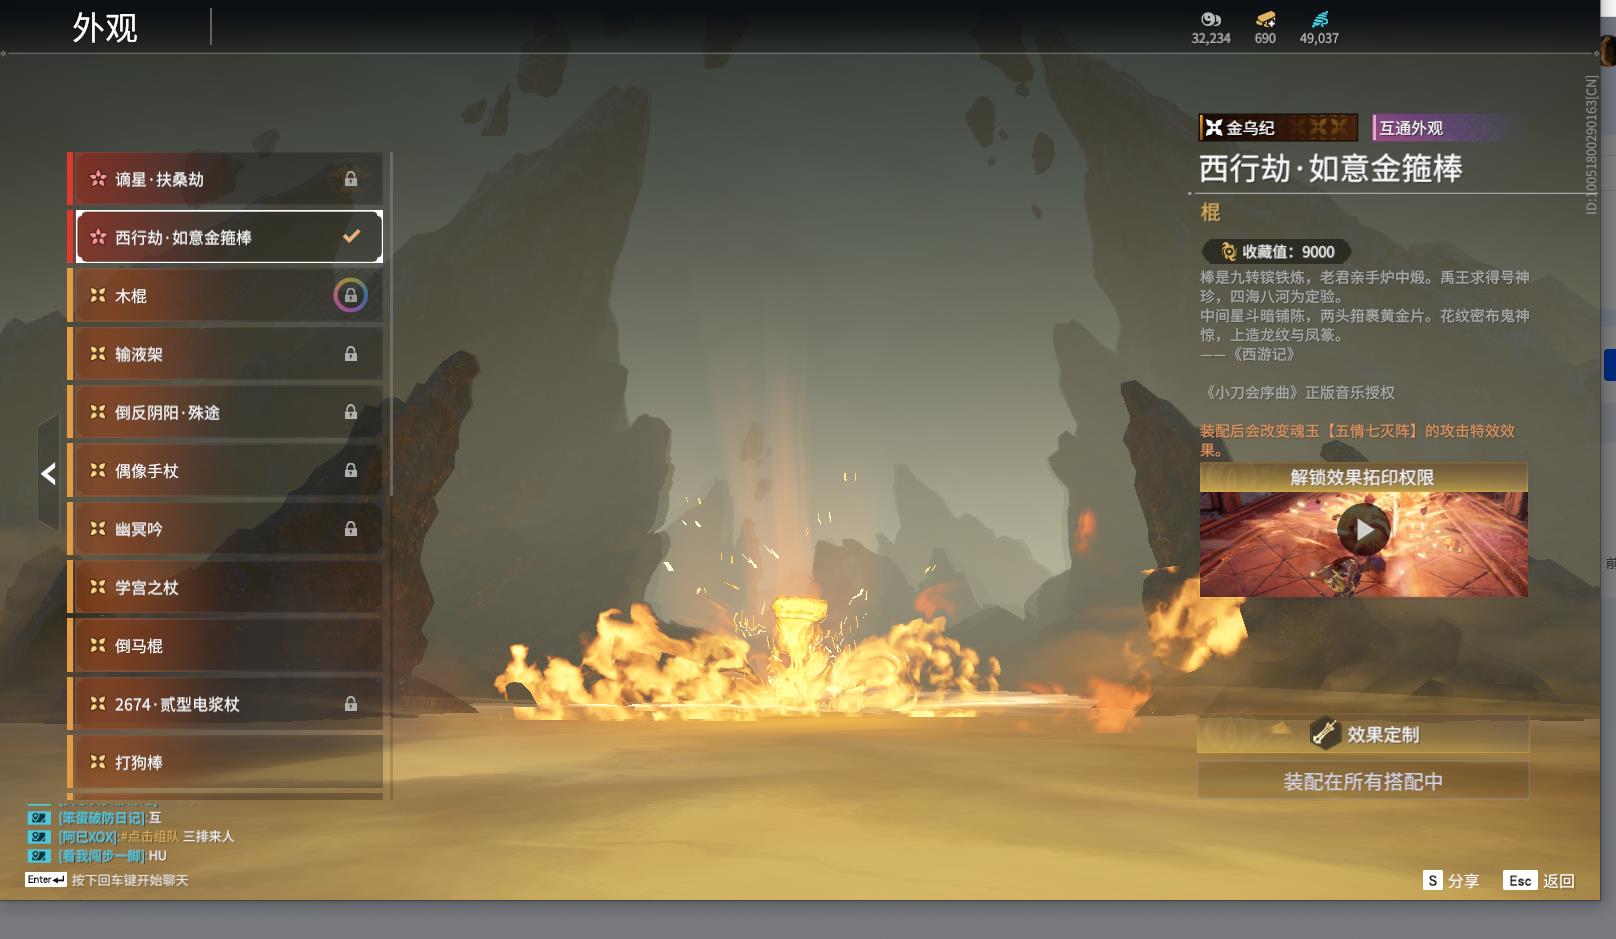Select the 摘星·扶桑劫 skin
The width and height of the screenshot is (1616, 939).
225,179
